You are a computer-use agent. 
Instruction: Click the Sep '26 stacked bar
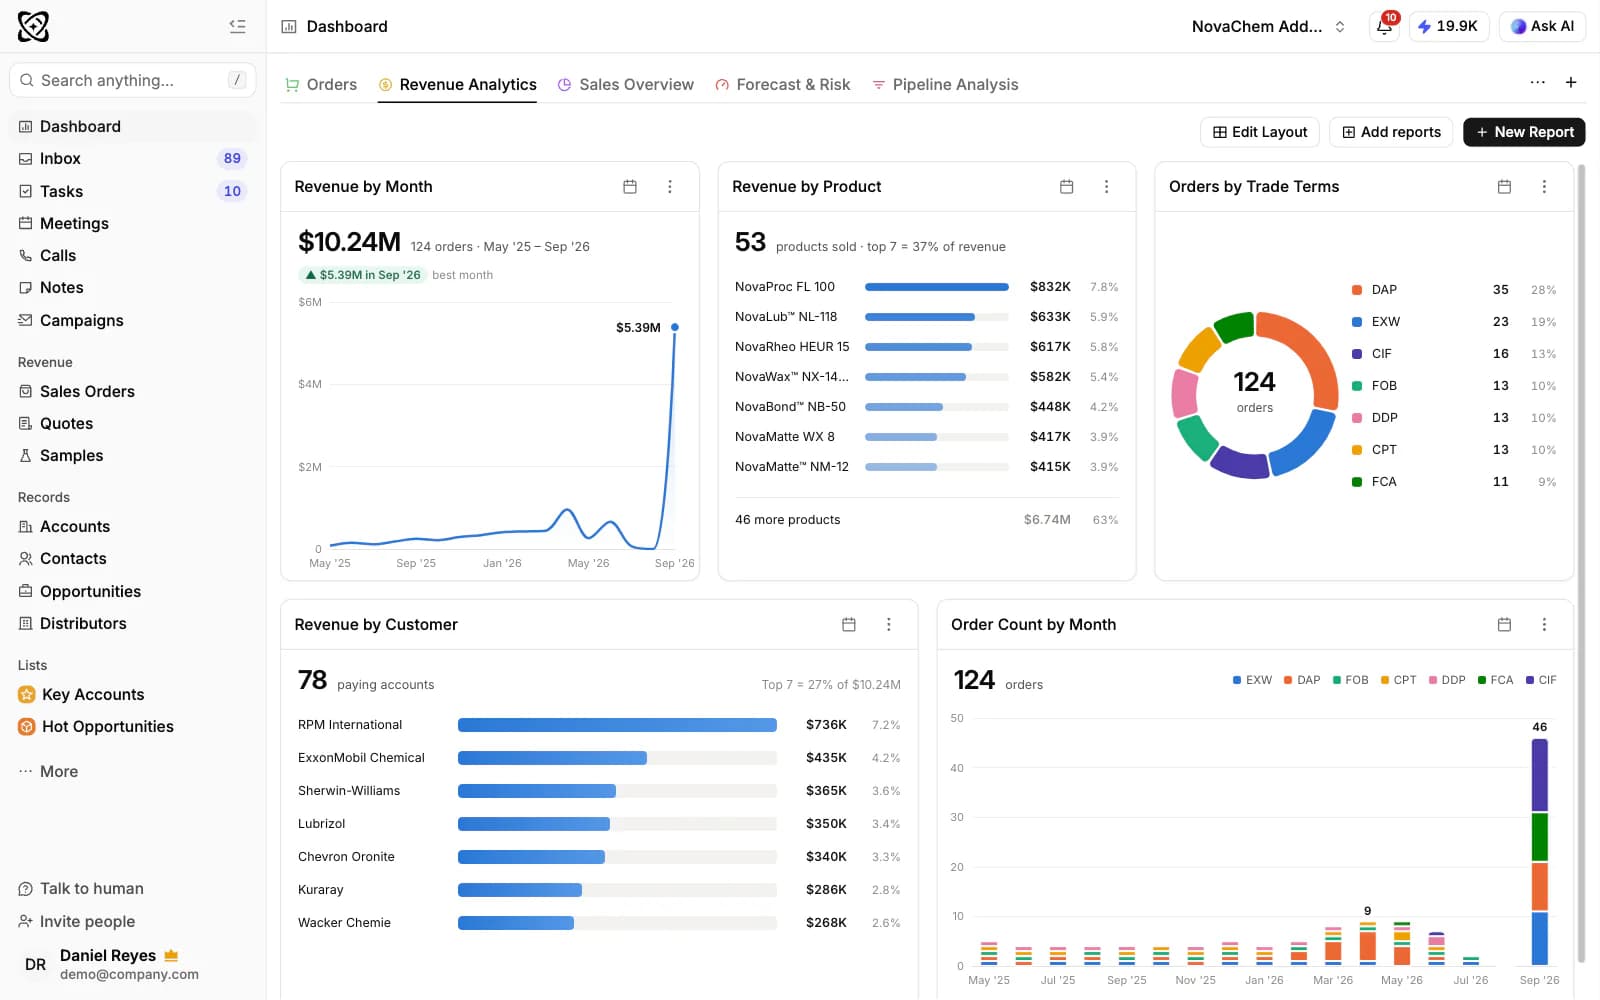click(1540, 852)
